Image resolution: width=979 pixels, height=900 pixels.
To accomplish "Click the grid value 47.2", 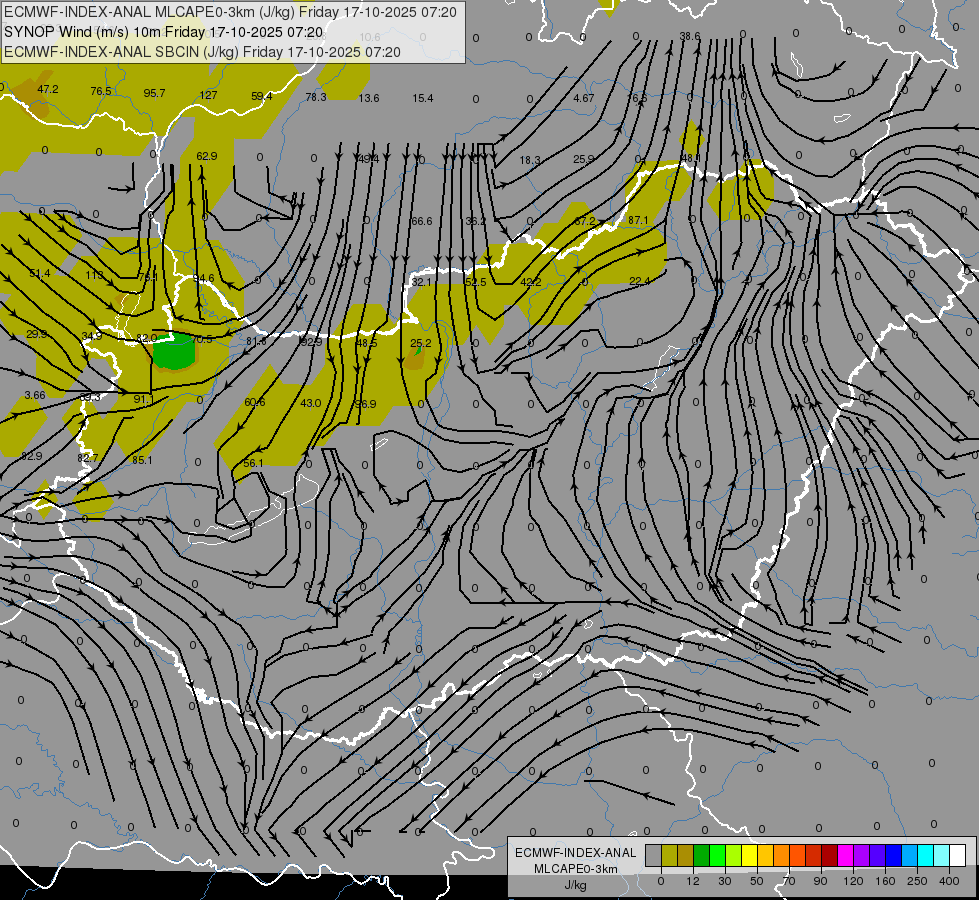I will coord(47,89).
